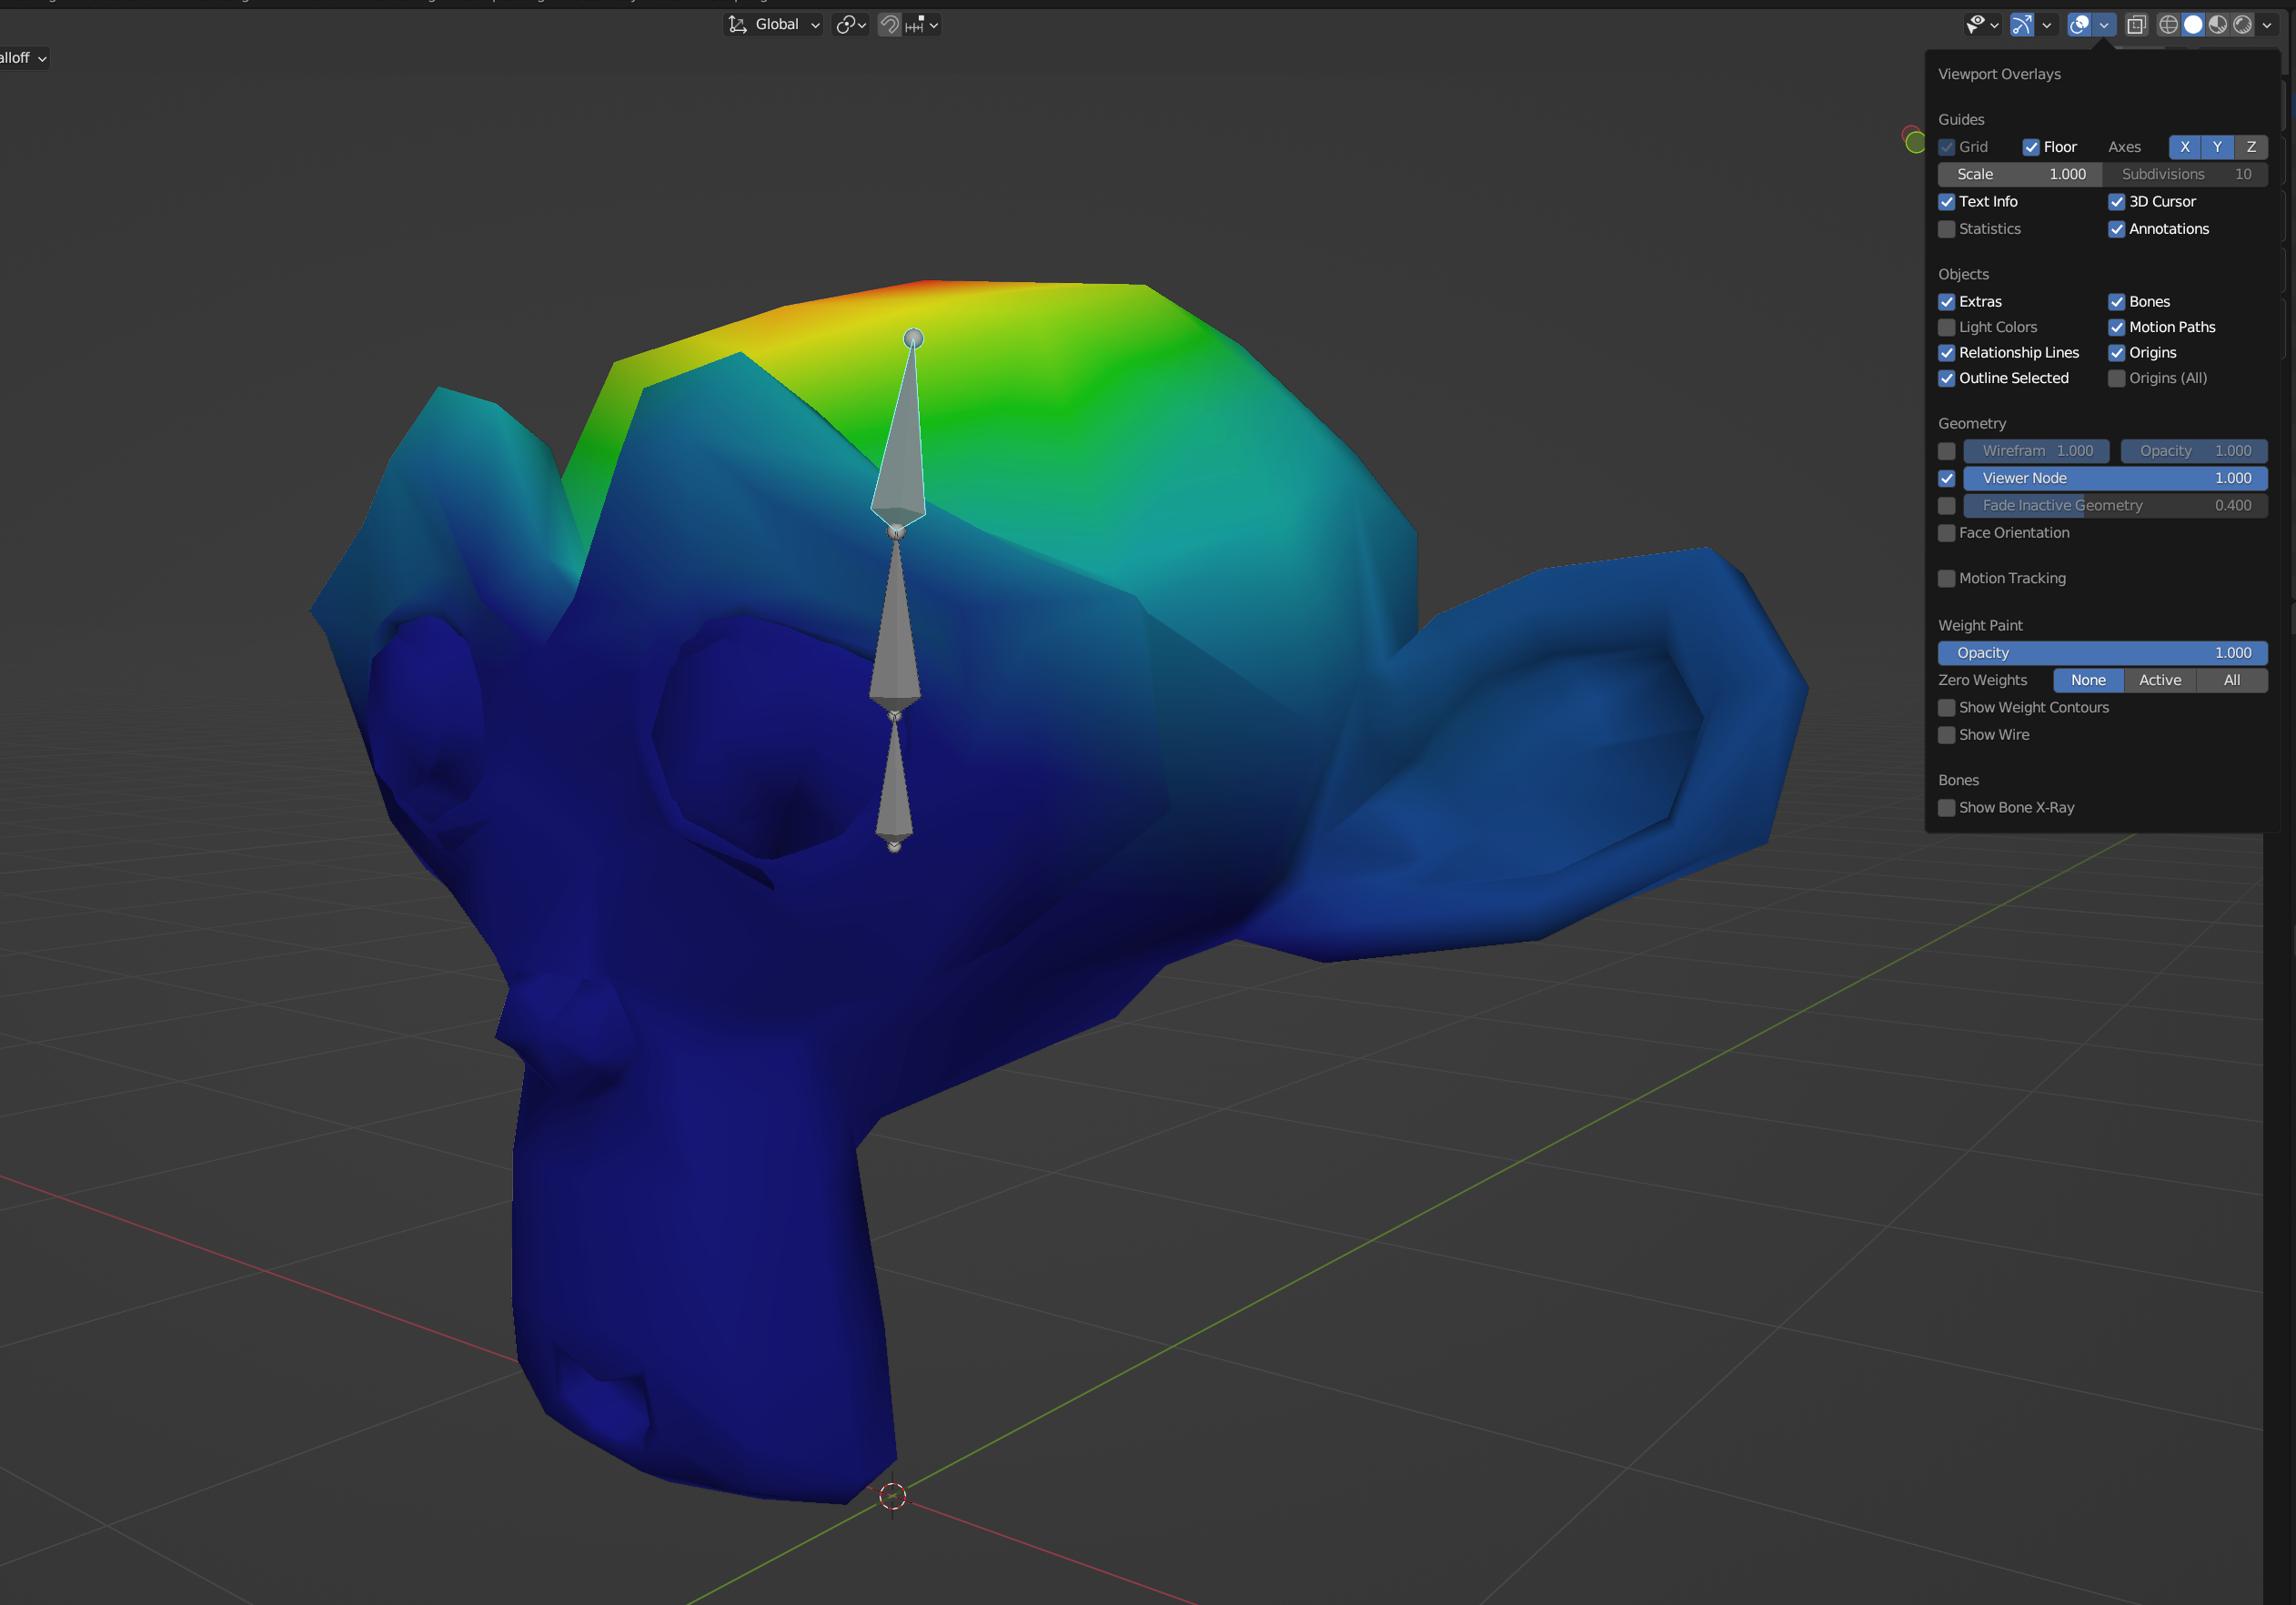
Task: Uncheck the Annotations checkbox
Action: pos(2117,229)
